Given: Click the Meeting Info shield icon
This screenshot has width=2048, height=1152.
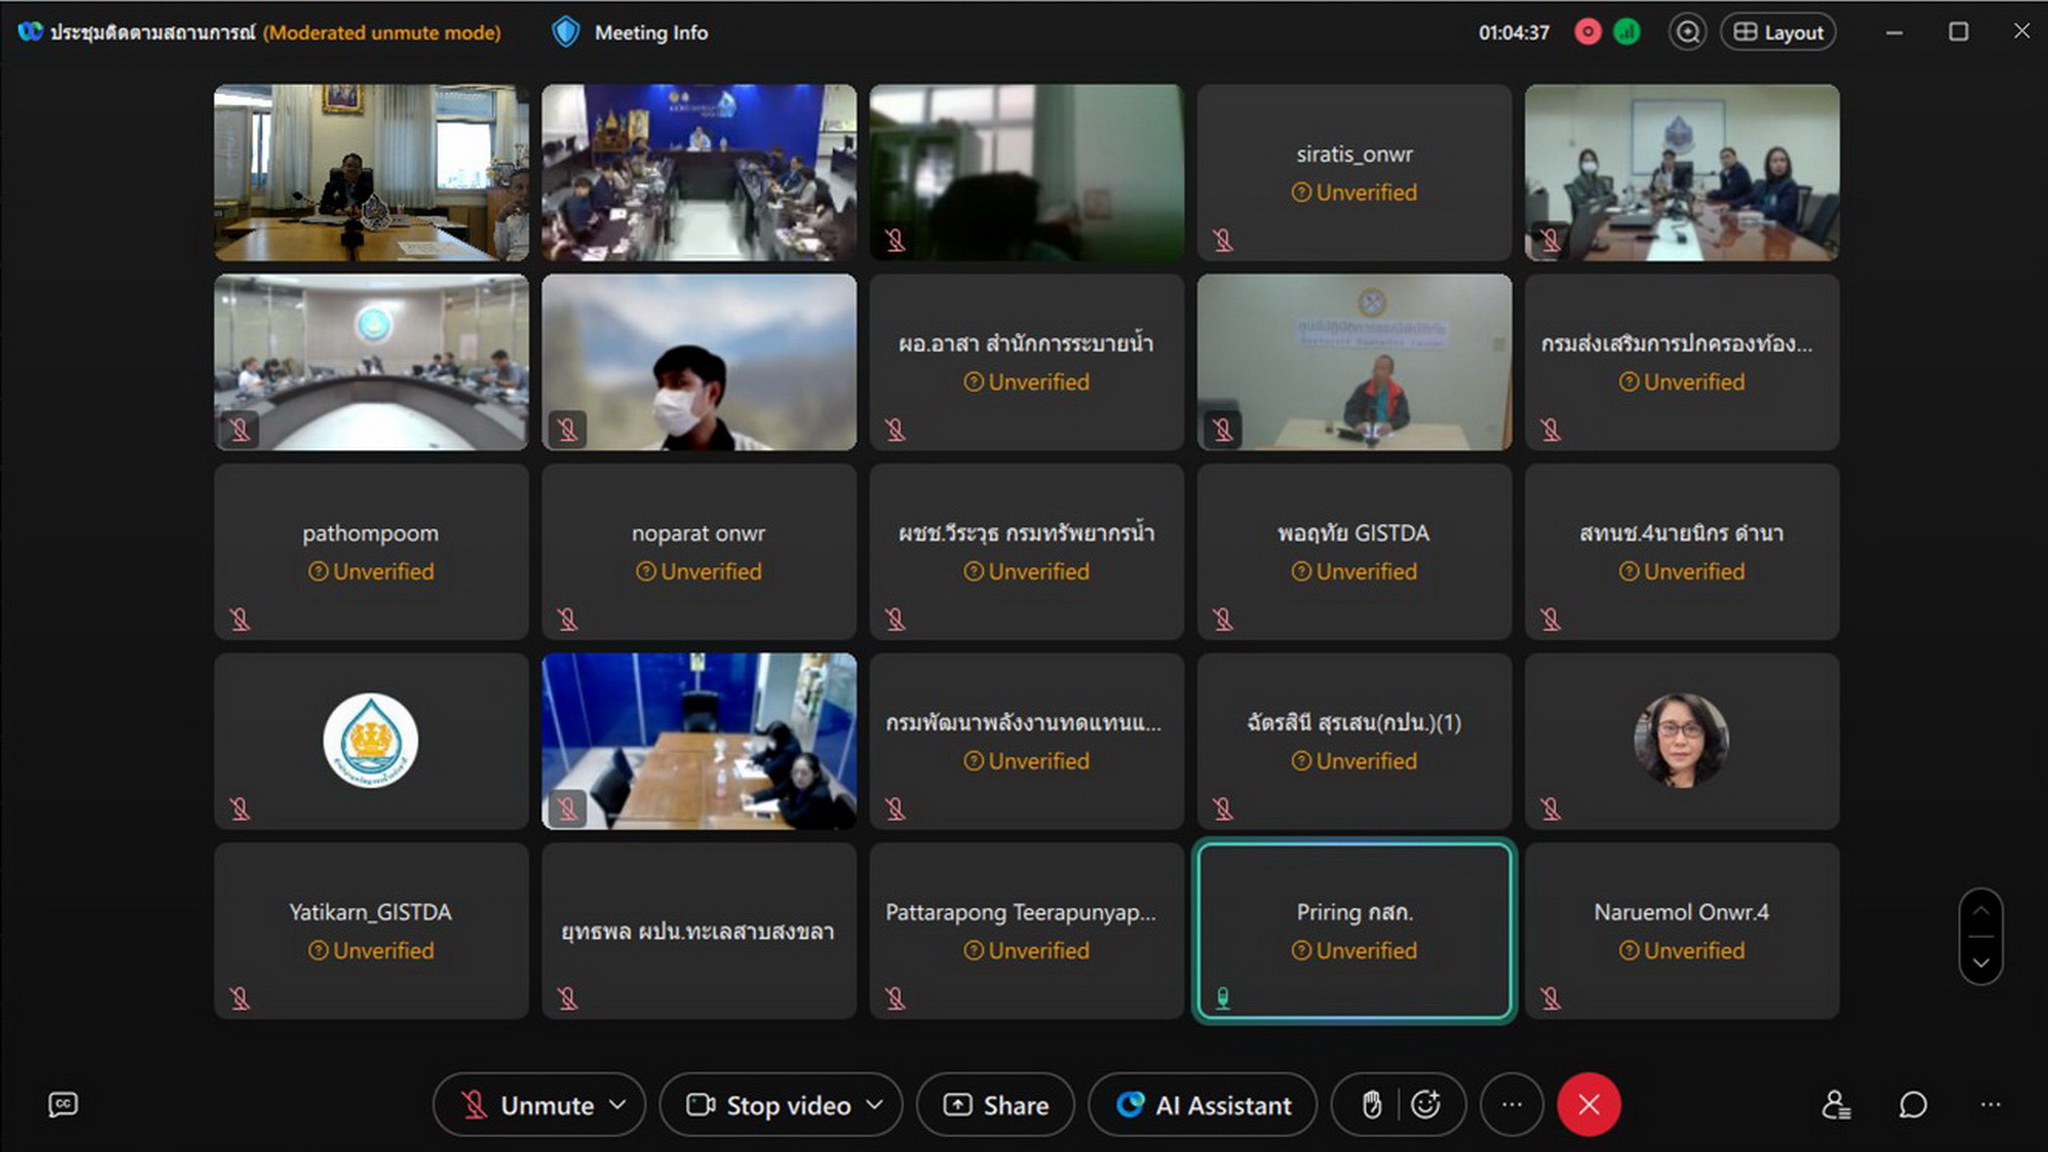Looking at the screenshot, I should click(566, 32).
